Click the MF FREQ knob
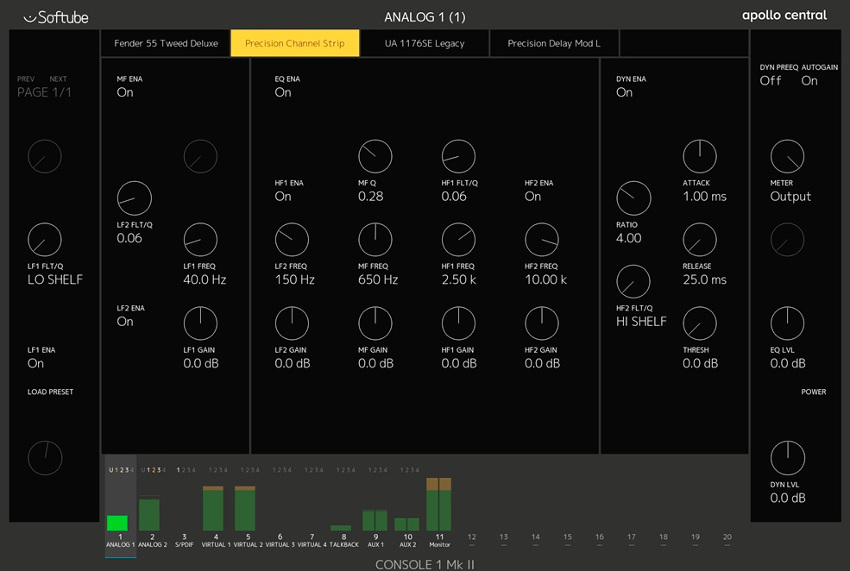This screenshot has height=571, width=850. (375, 240)
